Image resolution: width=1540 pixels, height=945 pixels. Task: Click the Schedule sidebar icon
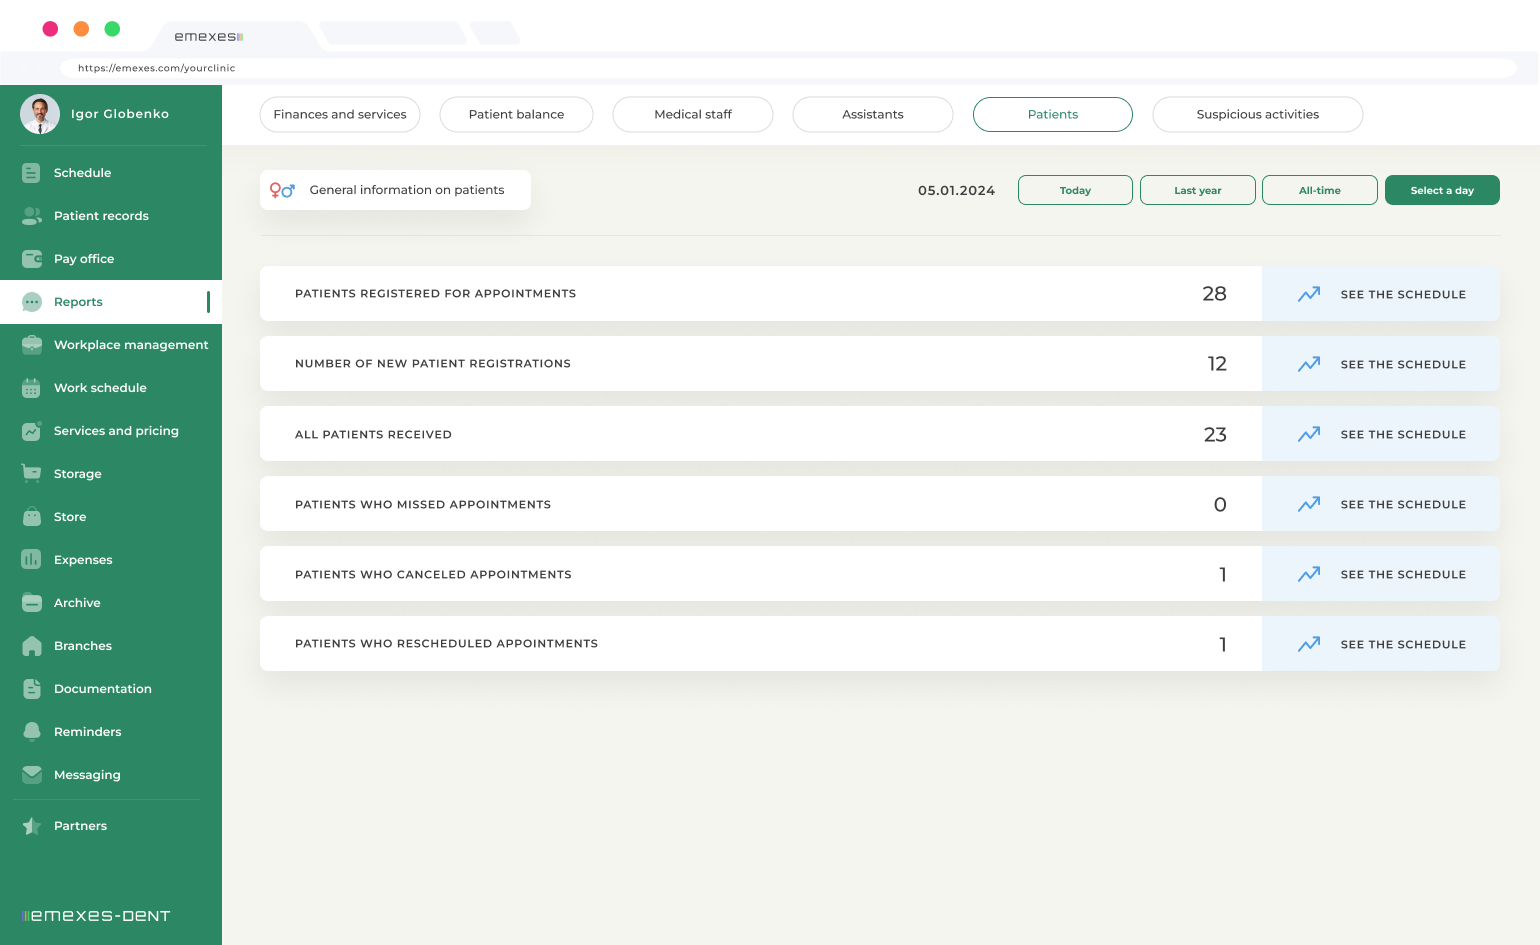pyautogui.click(x=31, y=173)
